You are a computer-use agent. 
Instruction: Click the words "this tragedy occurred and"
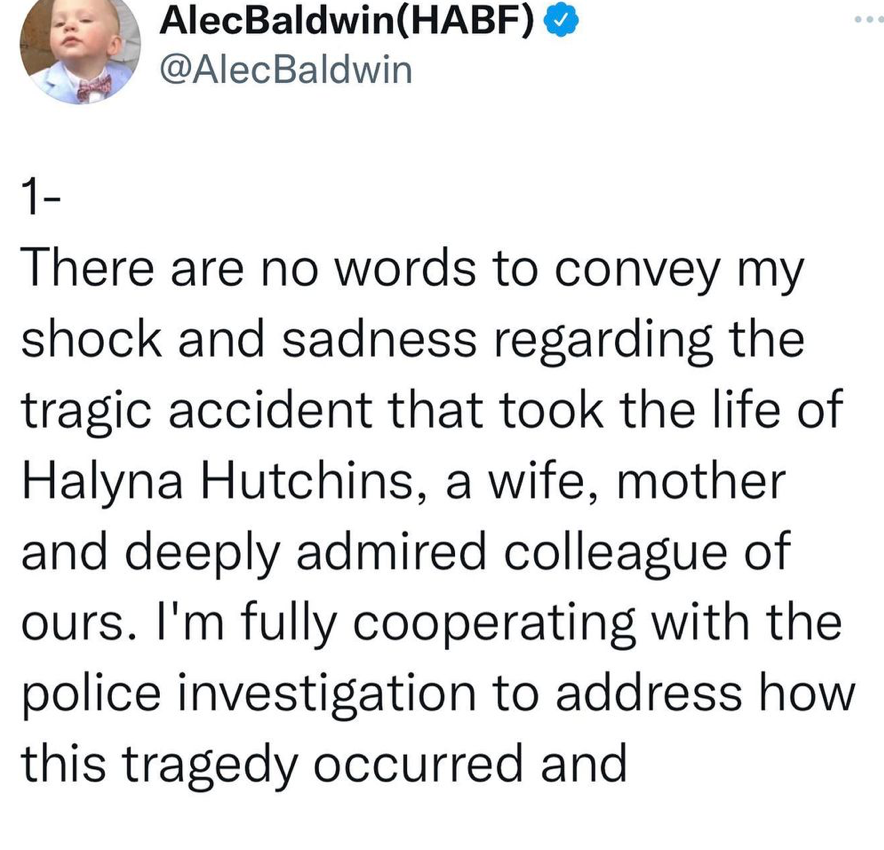tap(324, 765)
